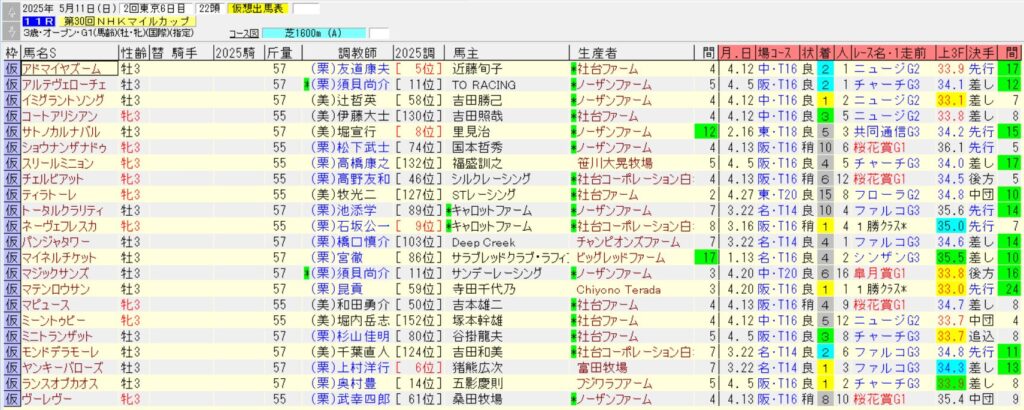Click trainer (栗)武幸四郎
Image resolution: width=1024 pixels, height=410 pixels.
point(351,398)
